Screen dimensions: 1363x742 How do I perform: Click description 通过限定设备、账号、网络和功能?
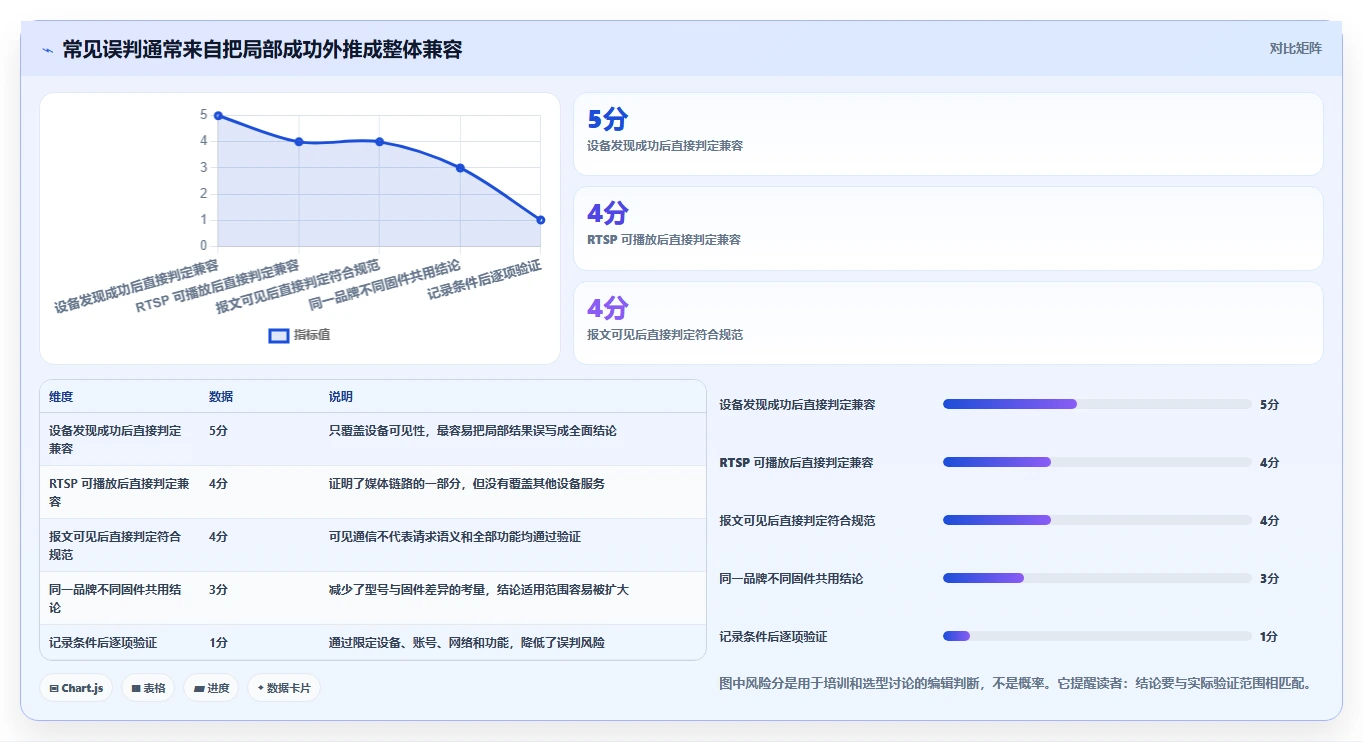pos(467,642)
